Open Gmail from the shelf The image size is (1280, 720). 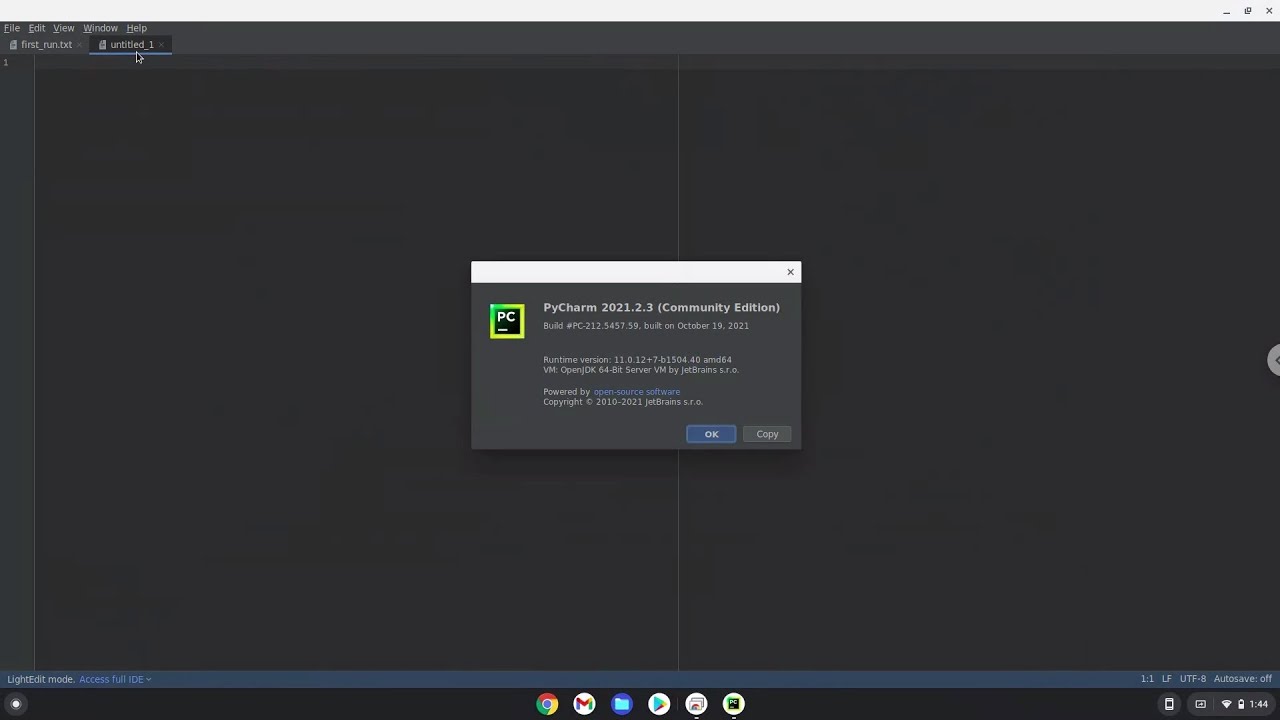[584, 704]
